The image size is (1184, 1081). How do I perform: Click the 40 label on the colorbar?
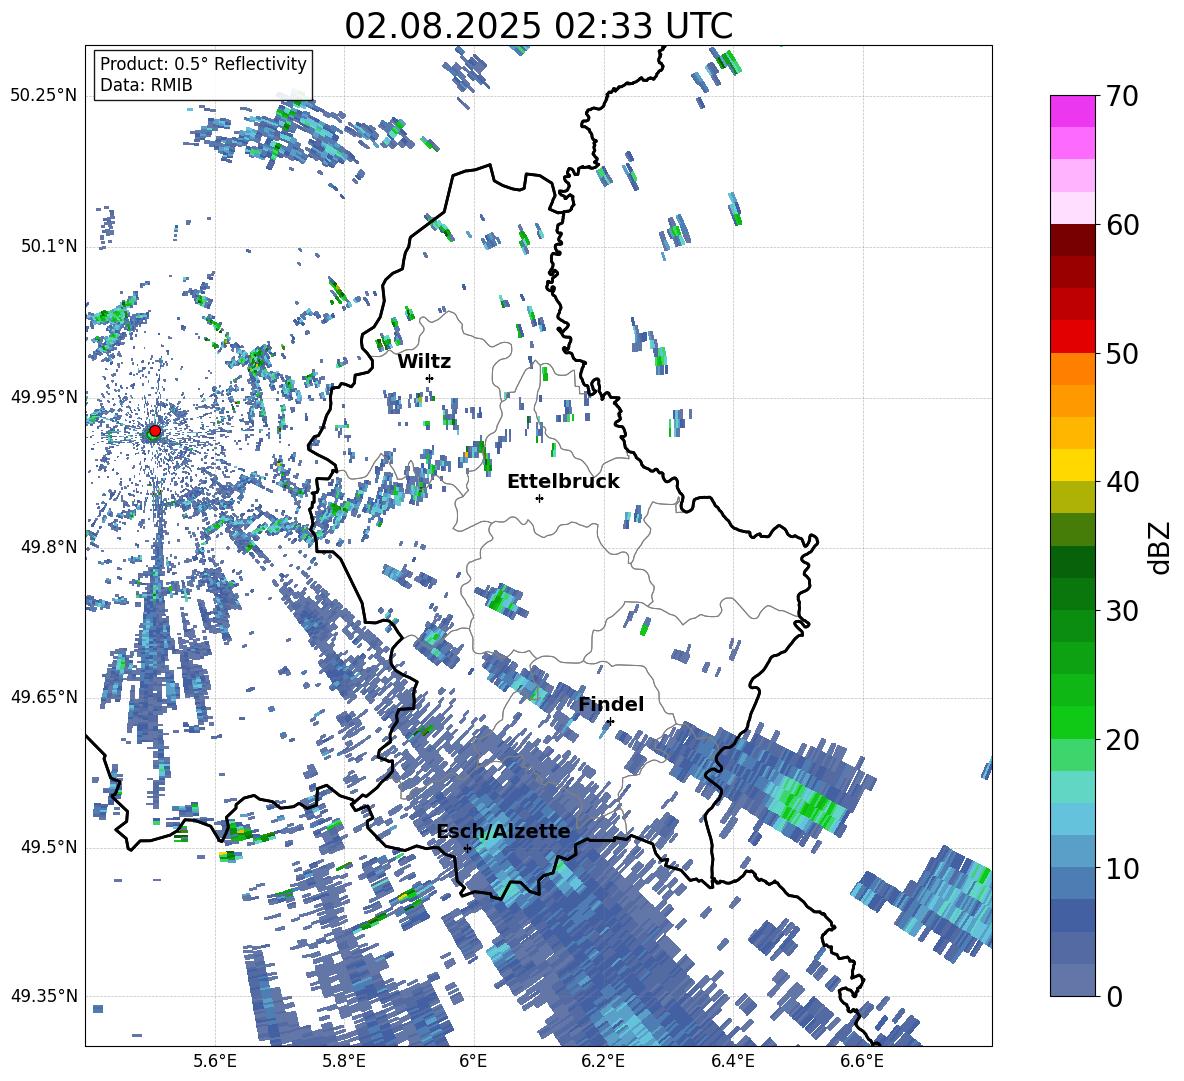1122,482
